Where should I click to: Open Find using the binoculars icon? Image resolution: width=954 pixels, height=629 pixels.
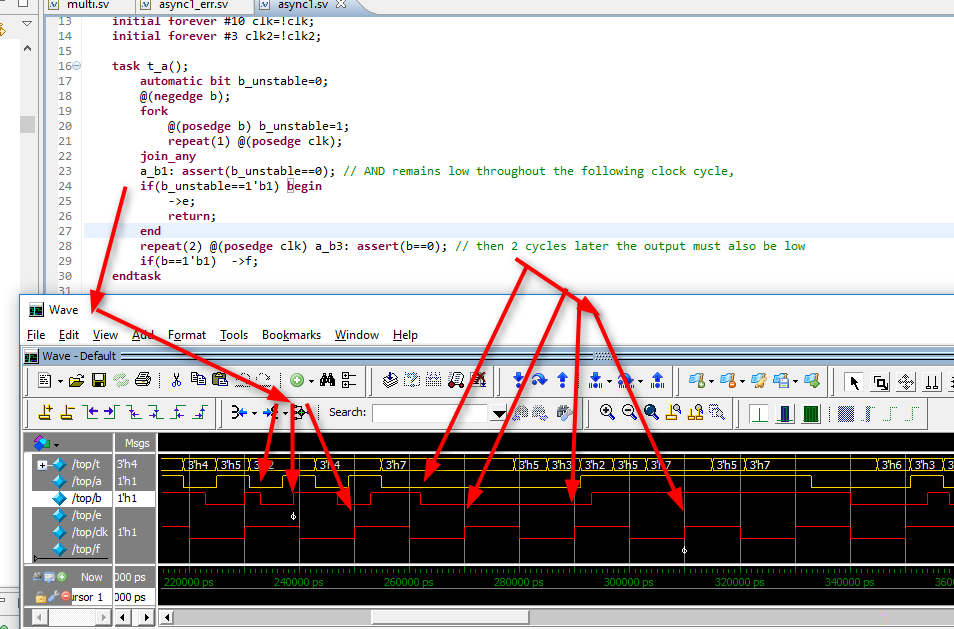pyautogui.click(x=328, y=382)
